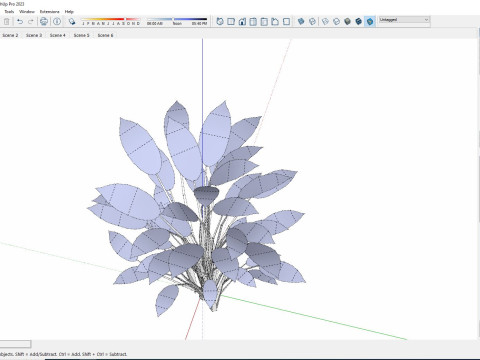Open the Tools menu
480x360 pixels.
pyautogui.click(x=9, y=12)
